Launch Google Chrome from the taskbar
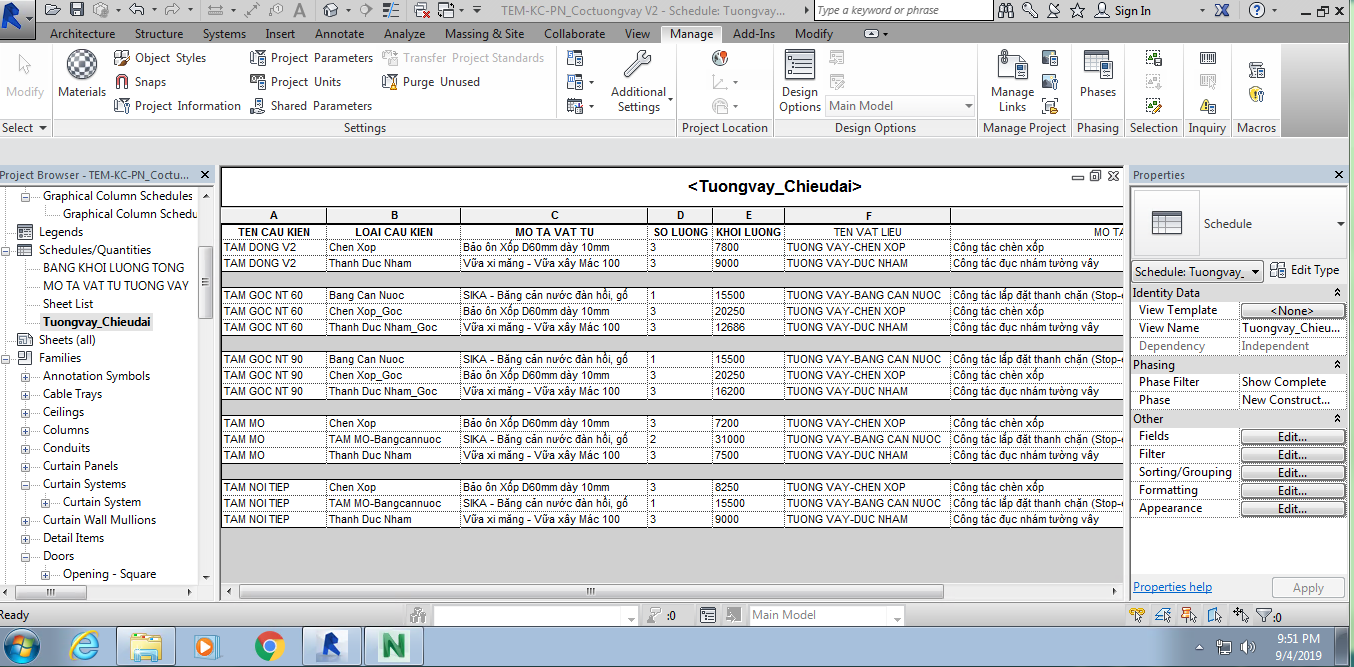The height and width of the screenshot is (667, 1354). coord(269,647)
